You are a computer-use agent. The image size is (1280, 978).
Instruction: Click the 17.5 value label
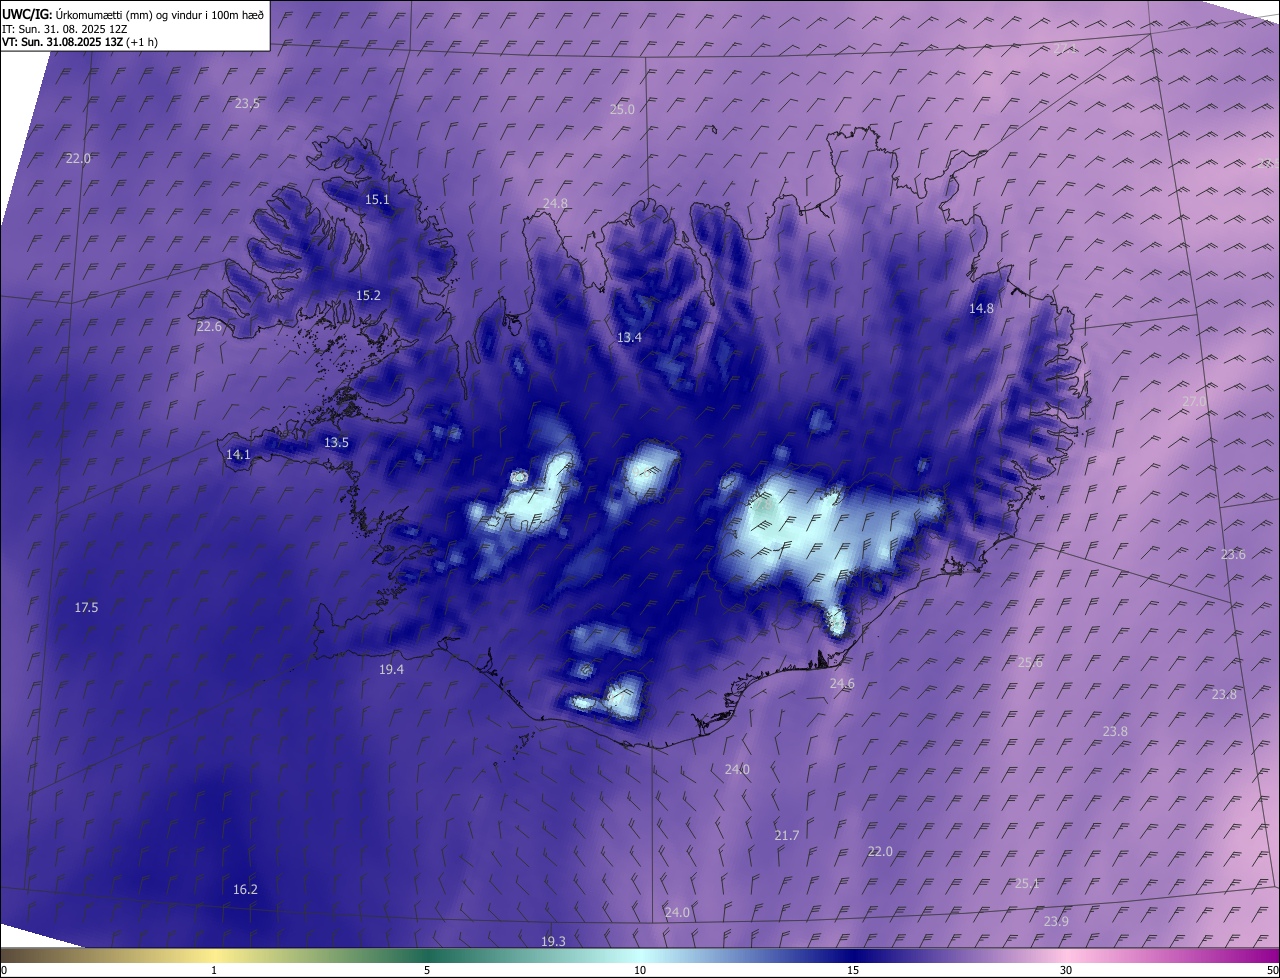coord(86,608)
